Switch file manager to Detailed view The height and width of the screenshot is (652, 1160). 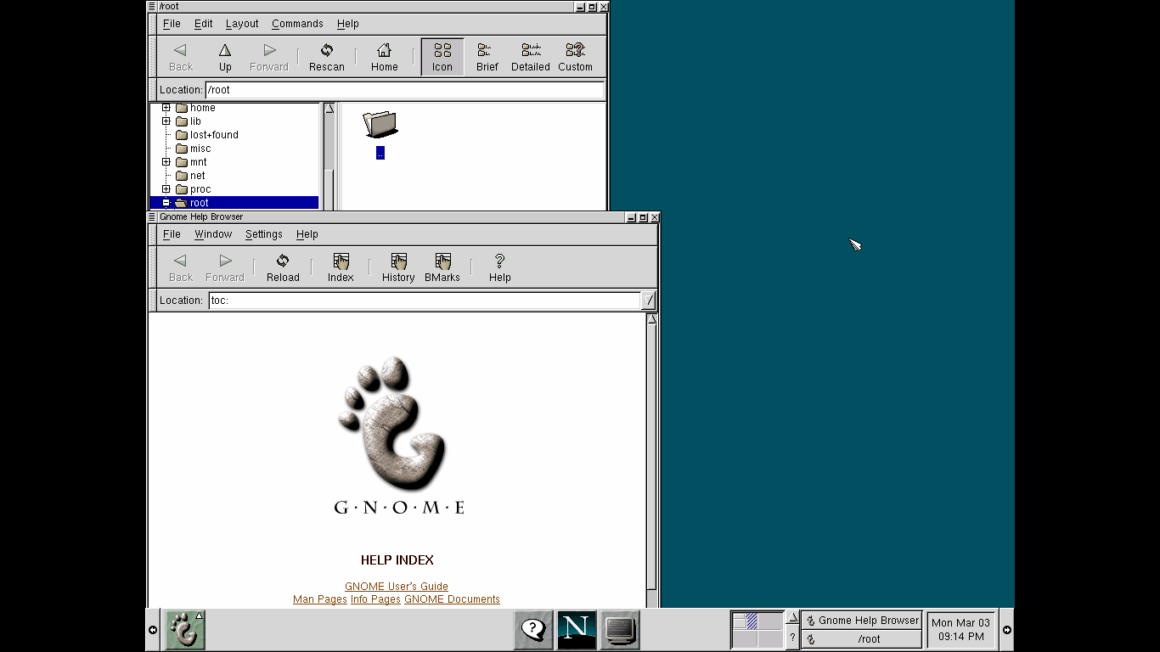point(530,57)
